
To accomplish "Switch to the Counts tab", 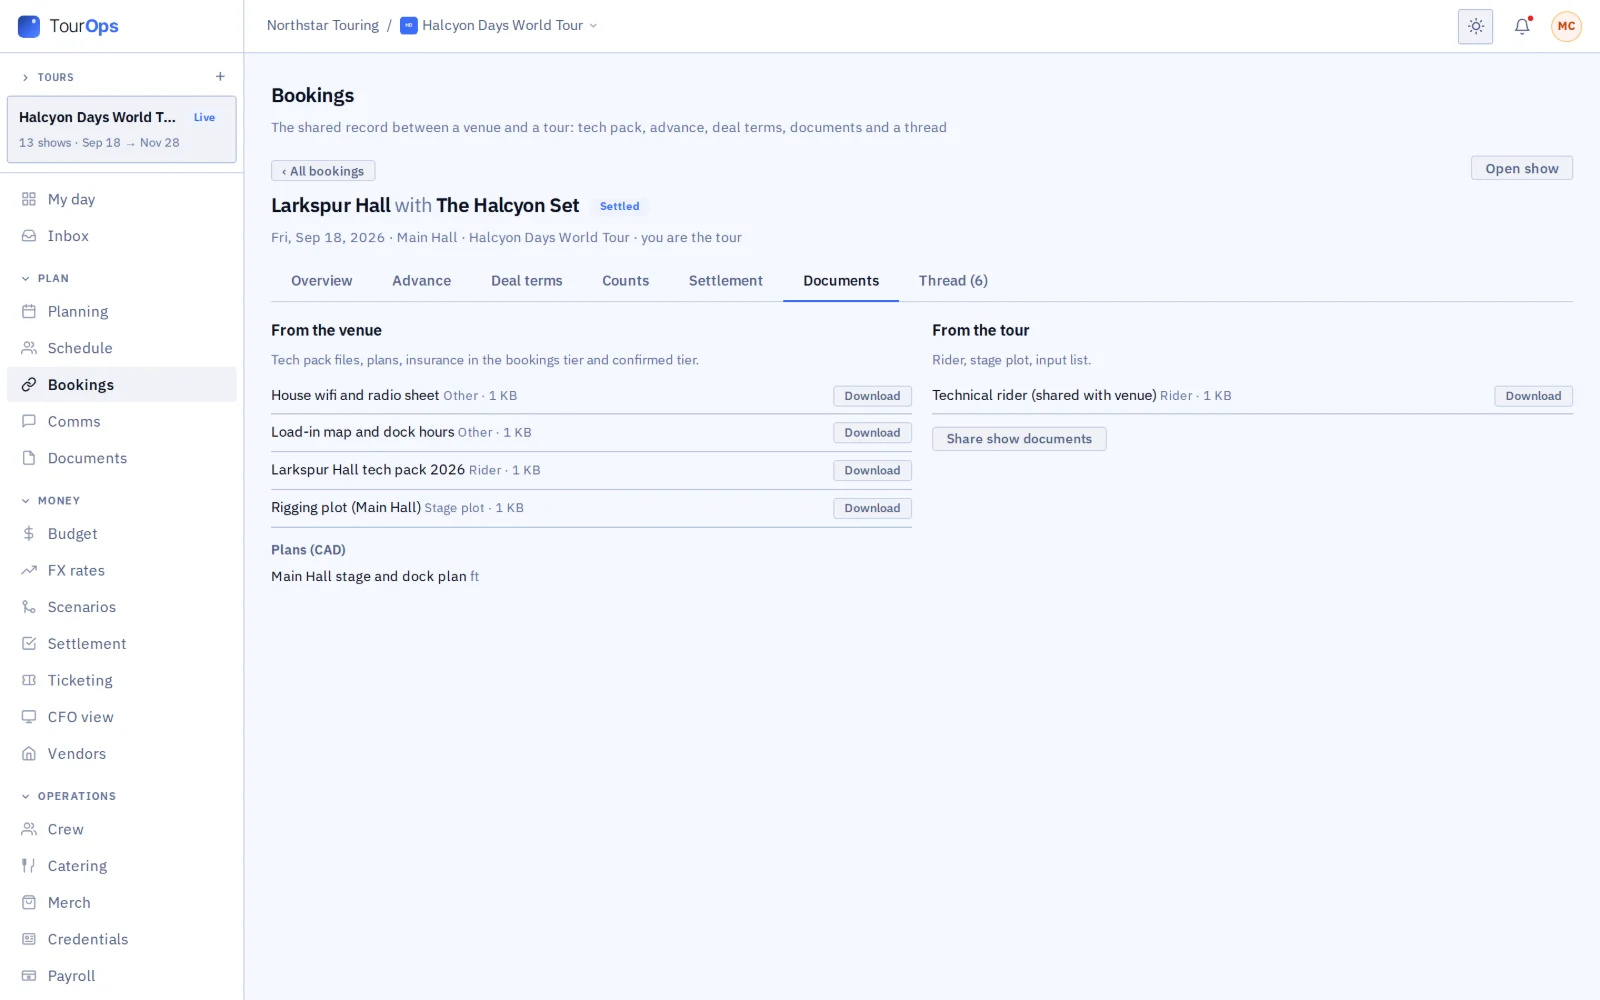I will coord(625,281).
